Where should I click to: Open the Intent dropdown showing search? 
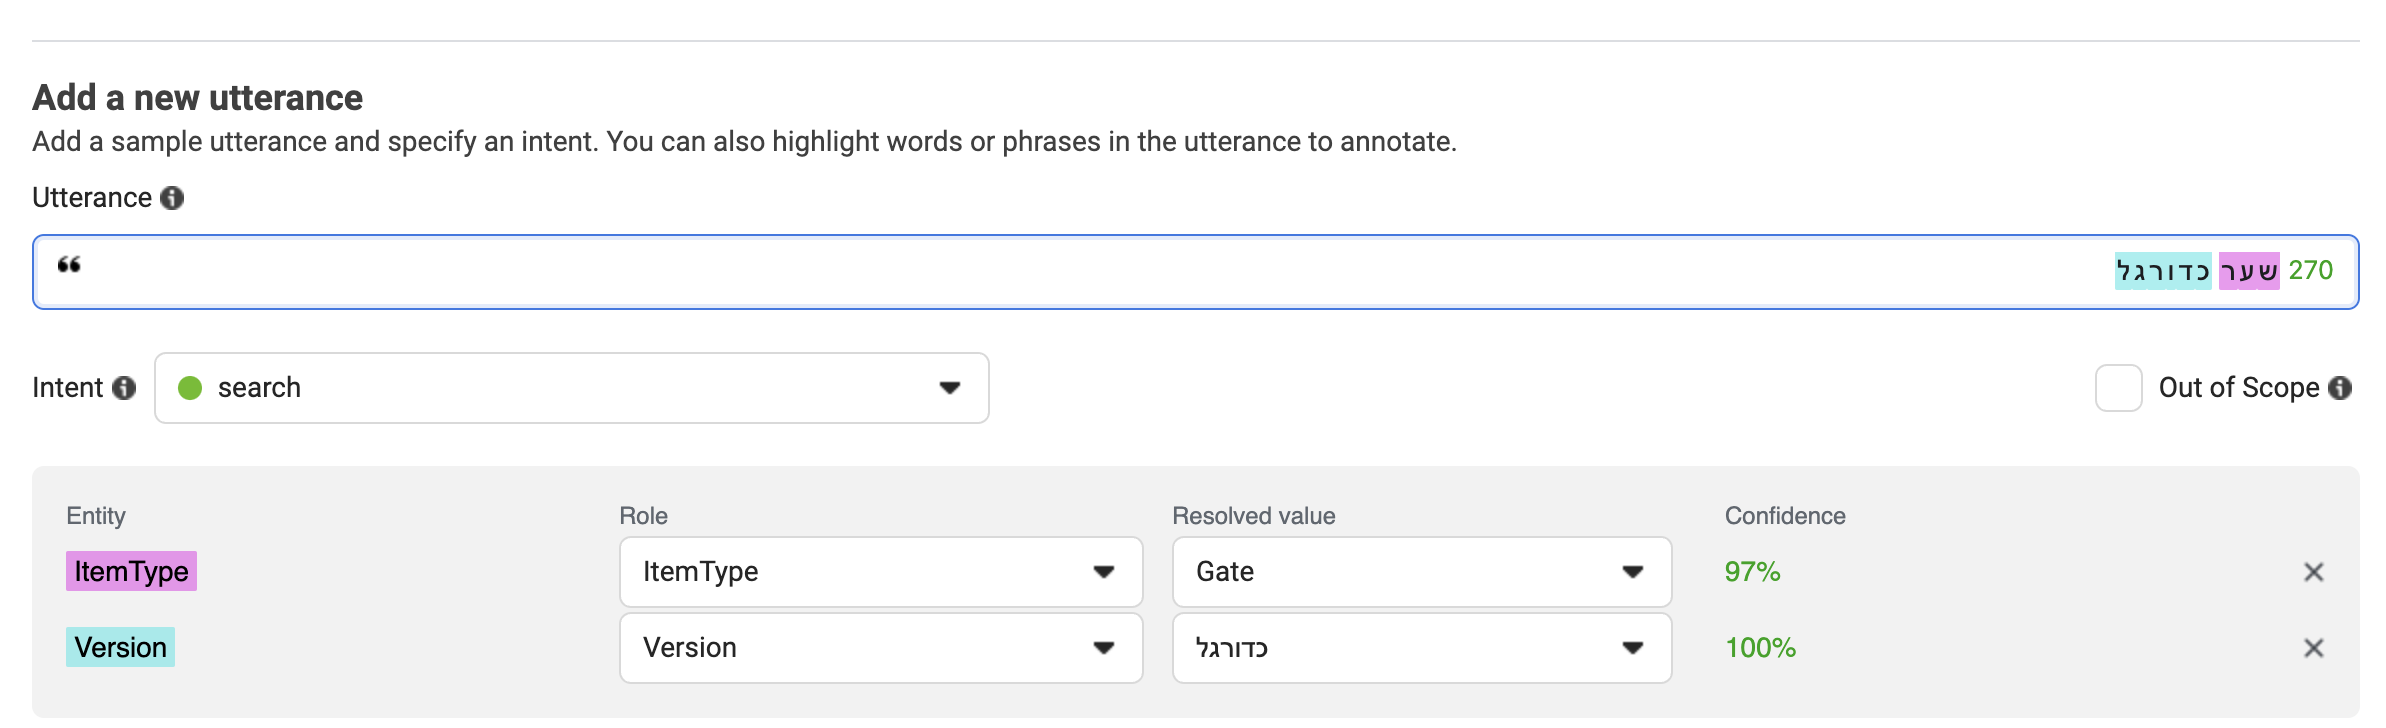pyautogui.click(x=570, y=388)
